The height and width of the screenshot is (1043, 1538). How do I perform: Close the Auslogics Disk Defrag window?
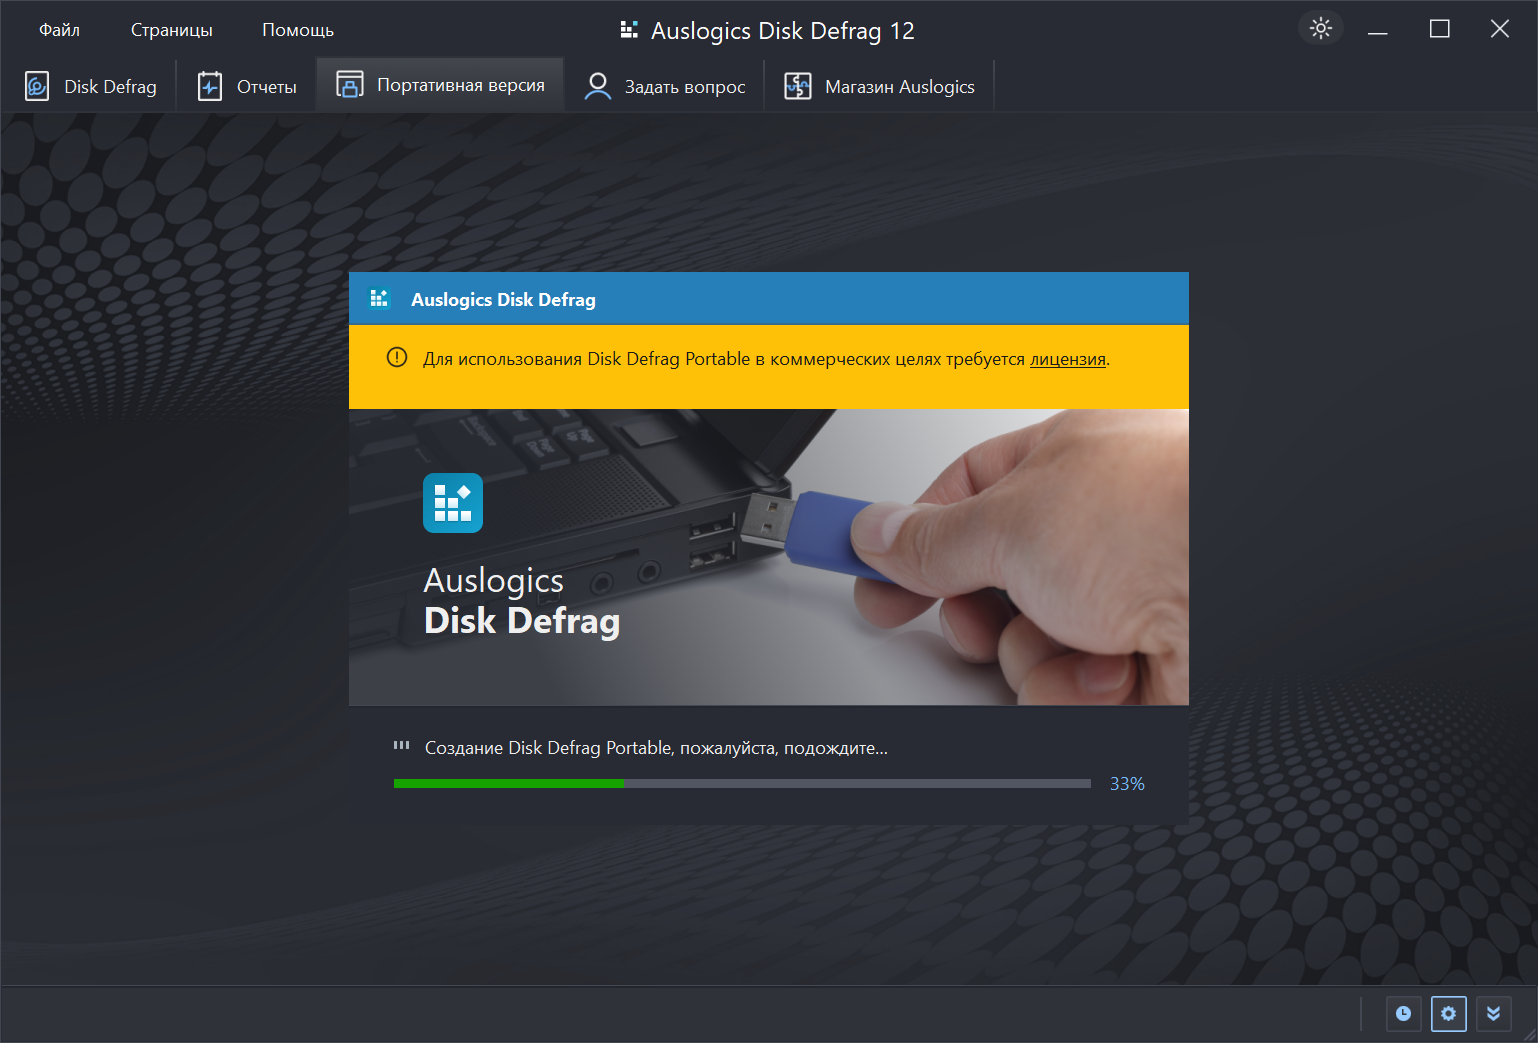coord(1500,29)
